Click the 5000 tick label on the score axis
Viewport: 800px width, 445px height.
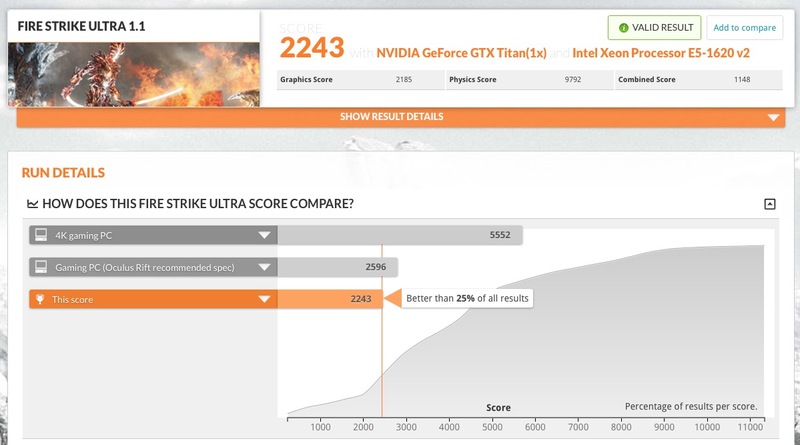pos(492,427)
